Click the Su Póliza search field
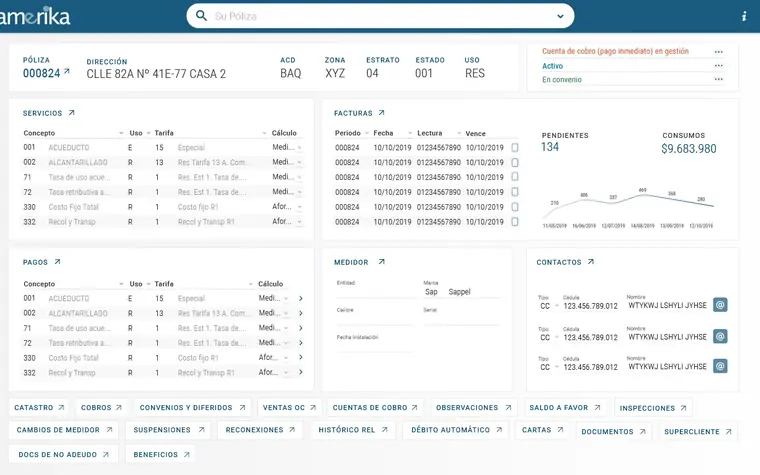760x475 pixels. 380,16
